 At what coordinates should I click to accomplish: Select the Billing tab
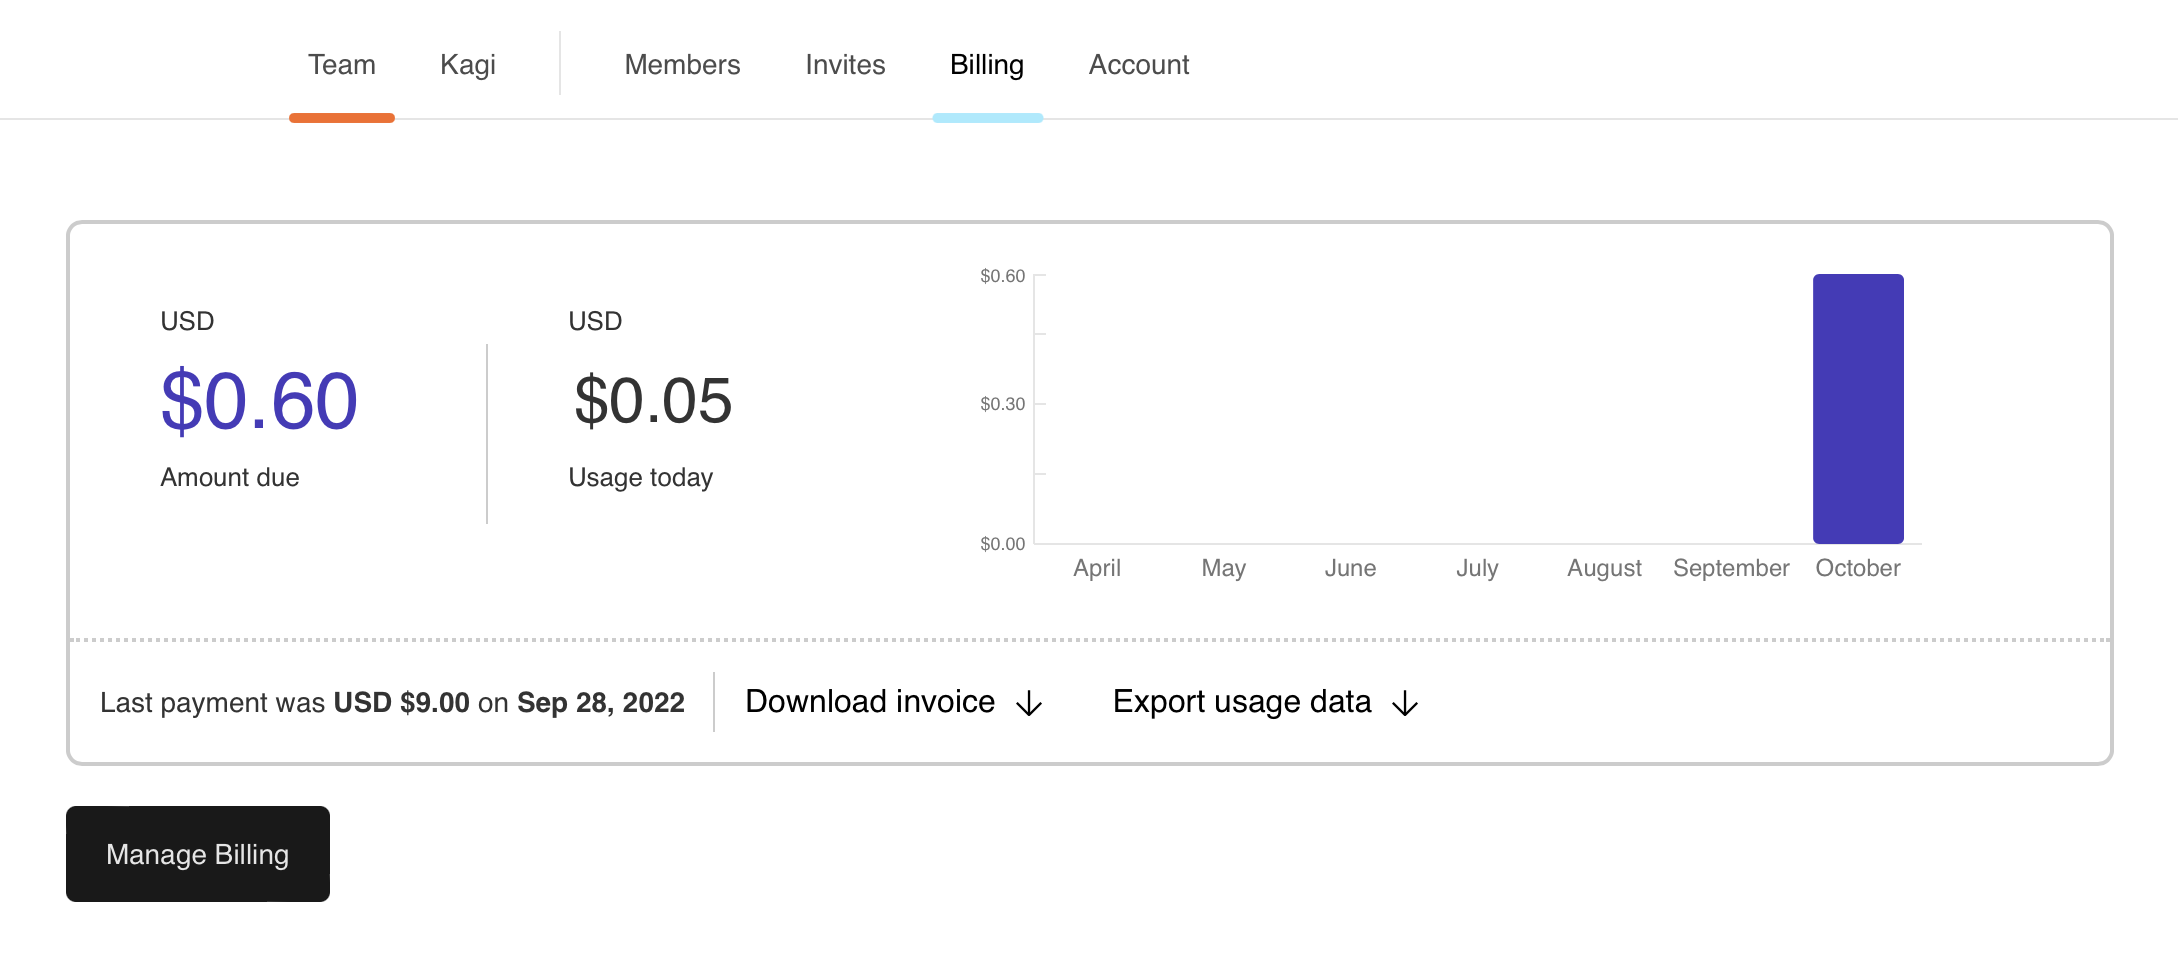pos(986,65)
